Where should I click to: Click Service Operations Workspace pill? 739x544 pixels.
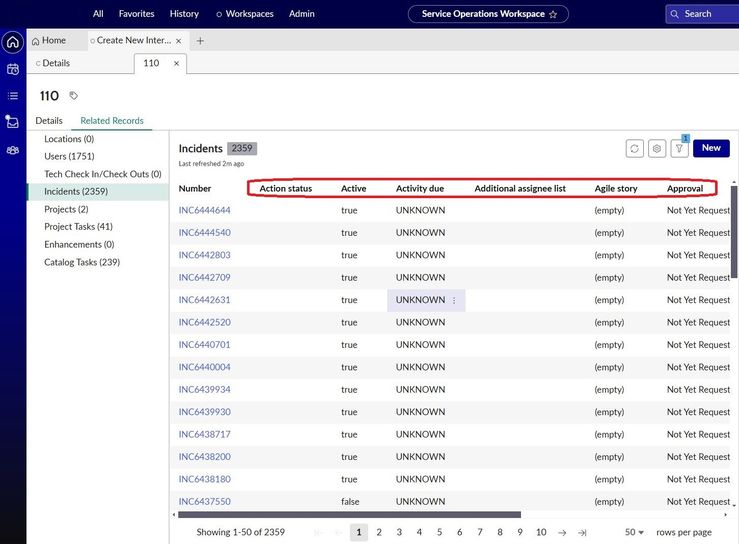pos(488,14)
